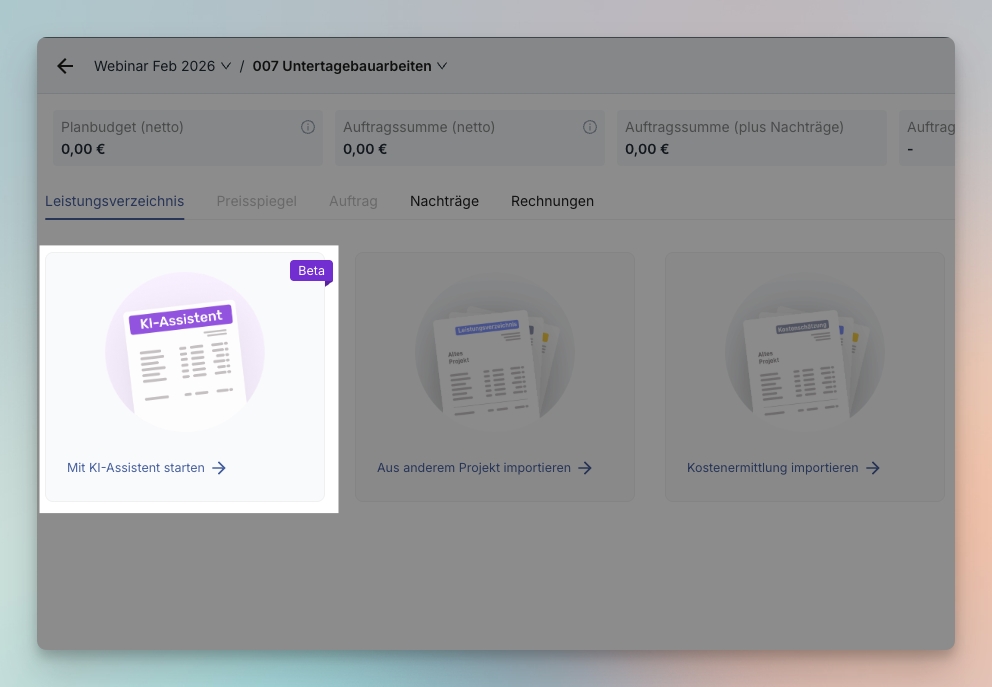Click arrow beside Kostenermittlung importieren
Image resolution: width=992 pixels, height=687 pixels.
coord(873,467)
